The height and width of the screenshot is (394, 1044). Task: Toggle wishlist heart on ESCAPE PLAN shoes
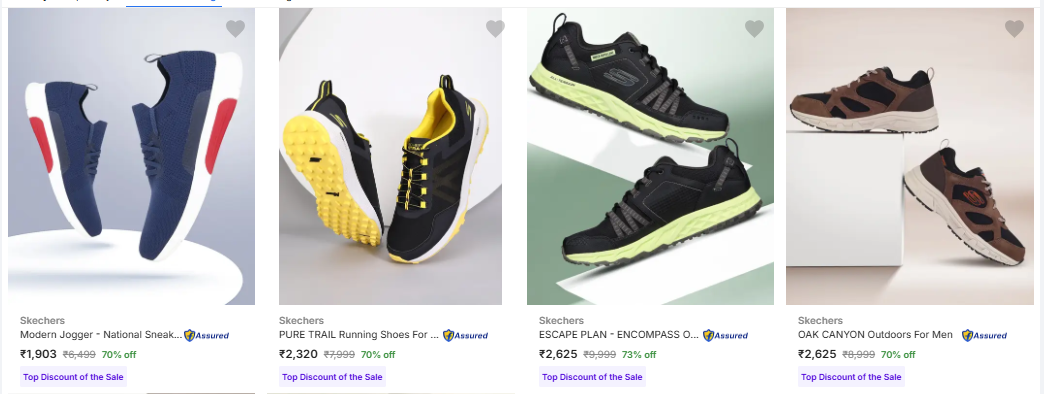coord(754,29)
